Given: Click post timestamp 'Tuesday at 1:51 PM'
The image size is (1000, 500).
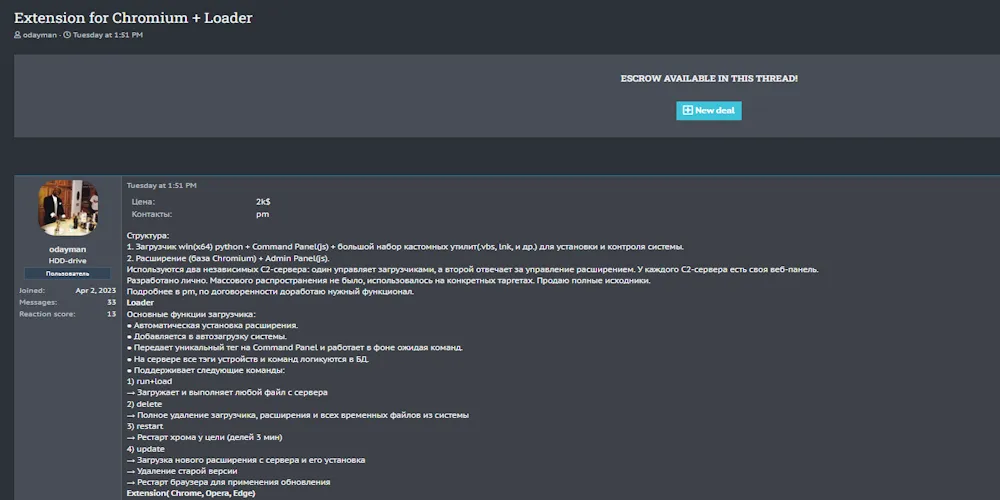Looking at the screenshot, I should [161, 186].
